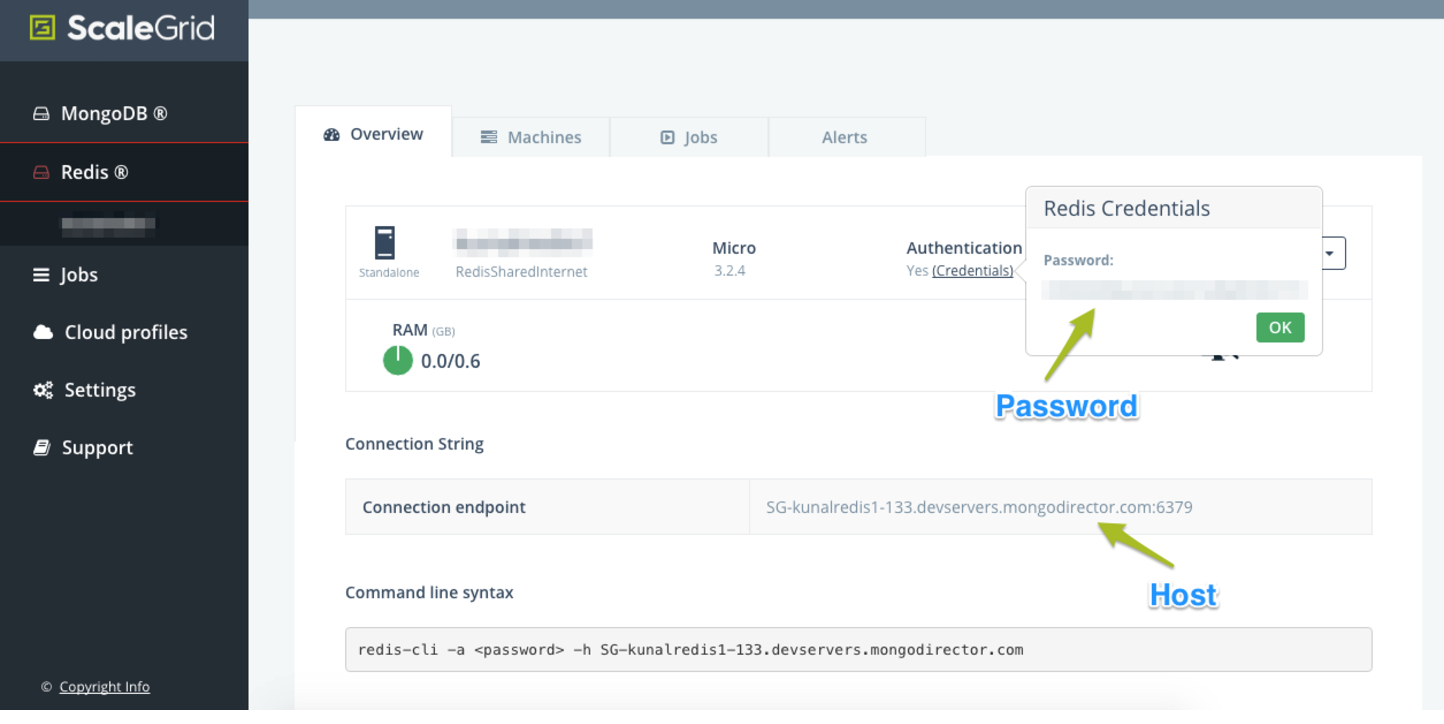Click the Redis database icon in sidebar
The image size is (1444, 724).
(x=41, y=173)
